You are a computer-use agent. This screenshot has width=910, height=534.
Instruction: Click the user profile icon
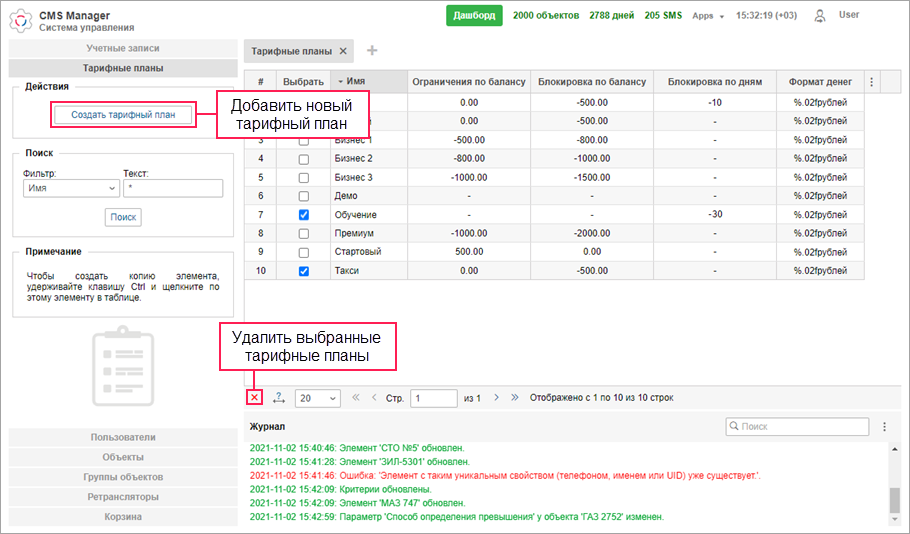click(820, 16)
